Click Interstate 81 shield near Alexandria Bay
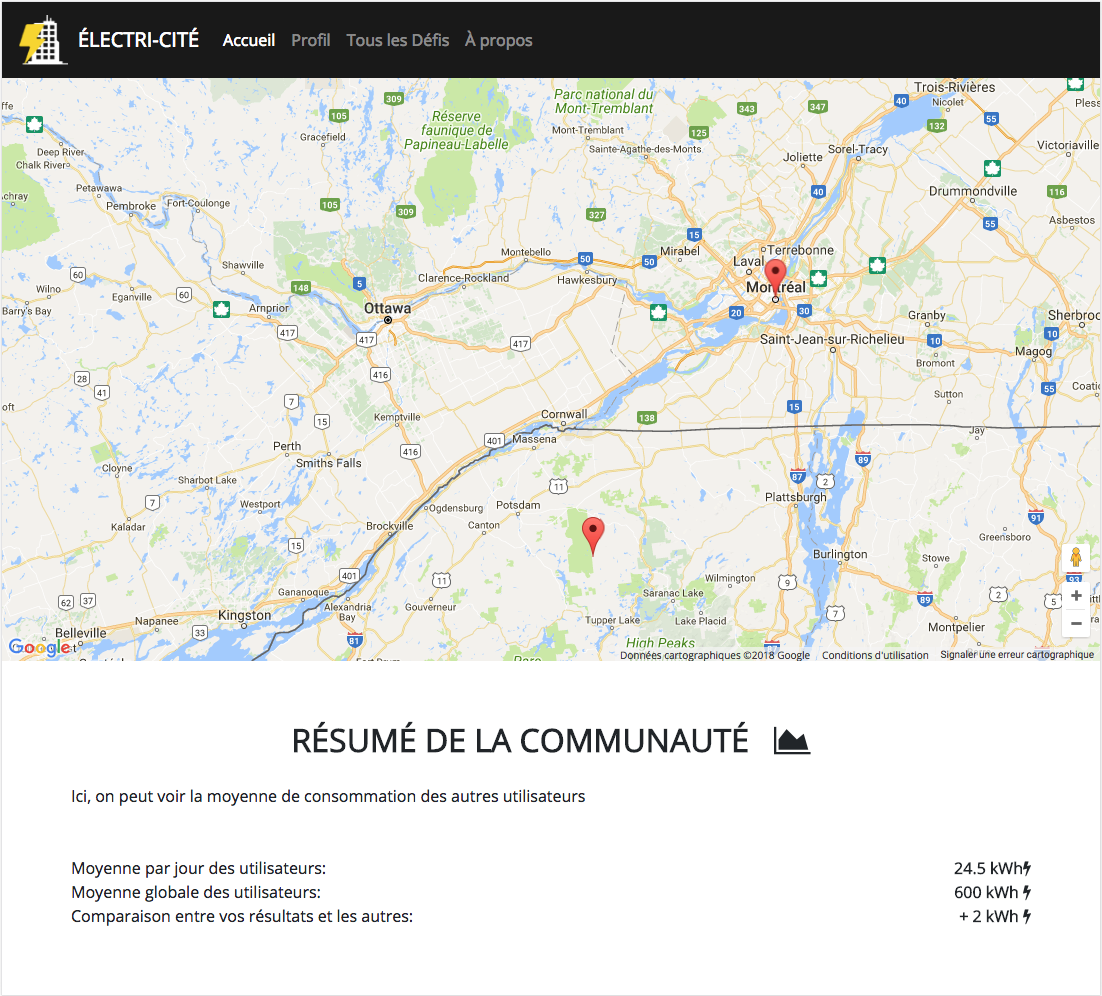Screen dimensions: 1102x996 pyautogui.click(x=354, y=640)
